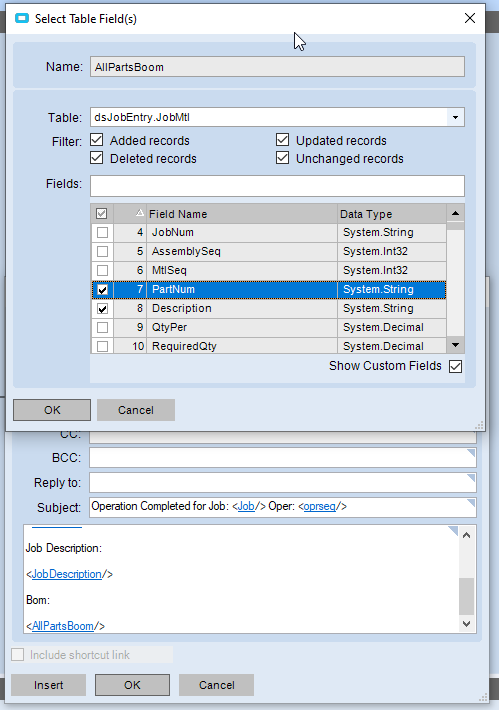Click the sort triangle in column header

[x=139, y=212]
